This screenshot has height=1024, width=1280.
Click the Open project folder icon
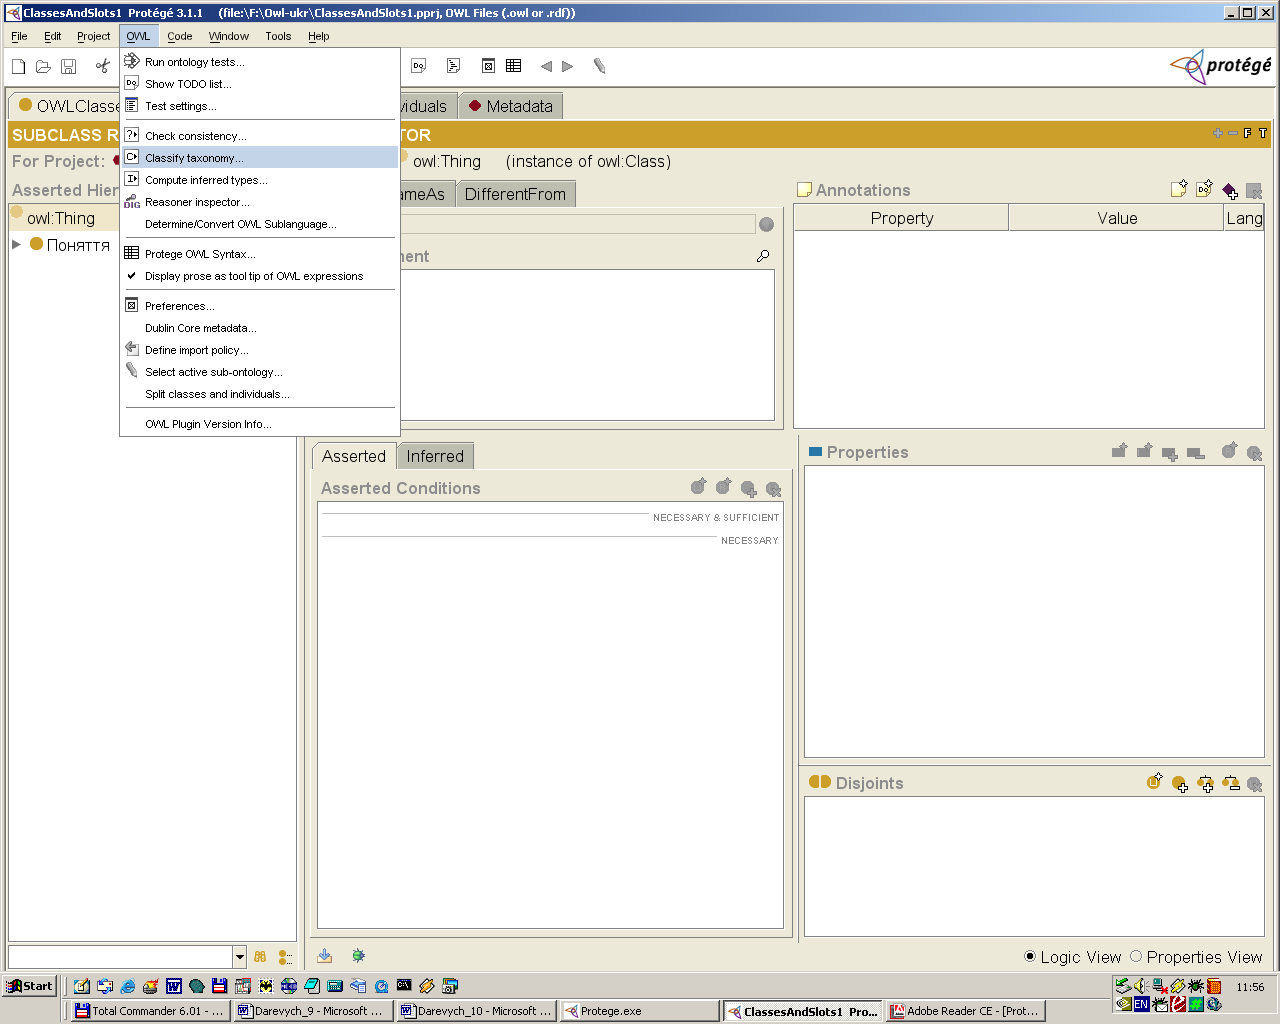pos(43,66)
